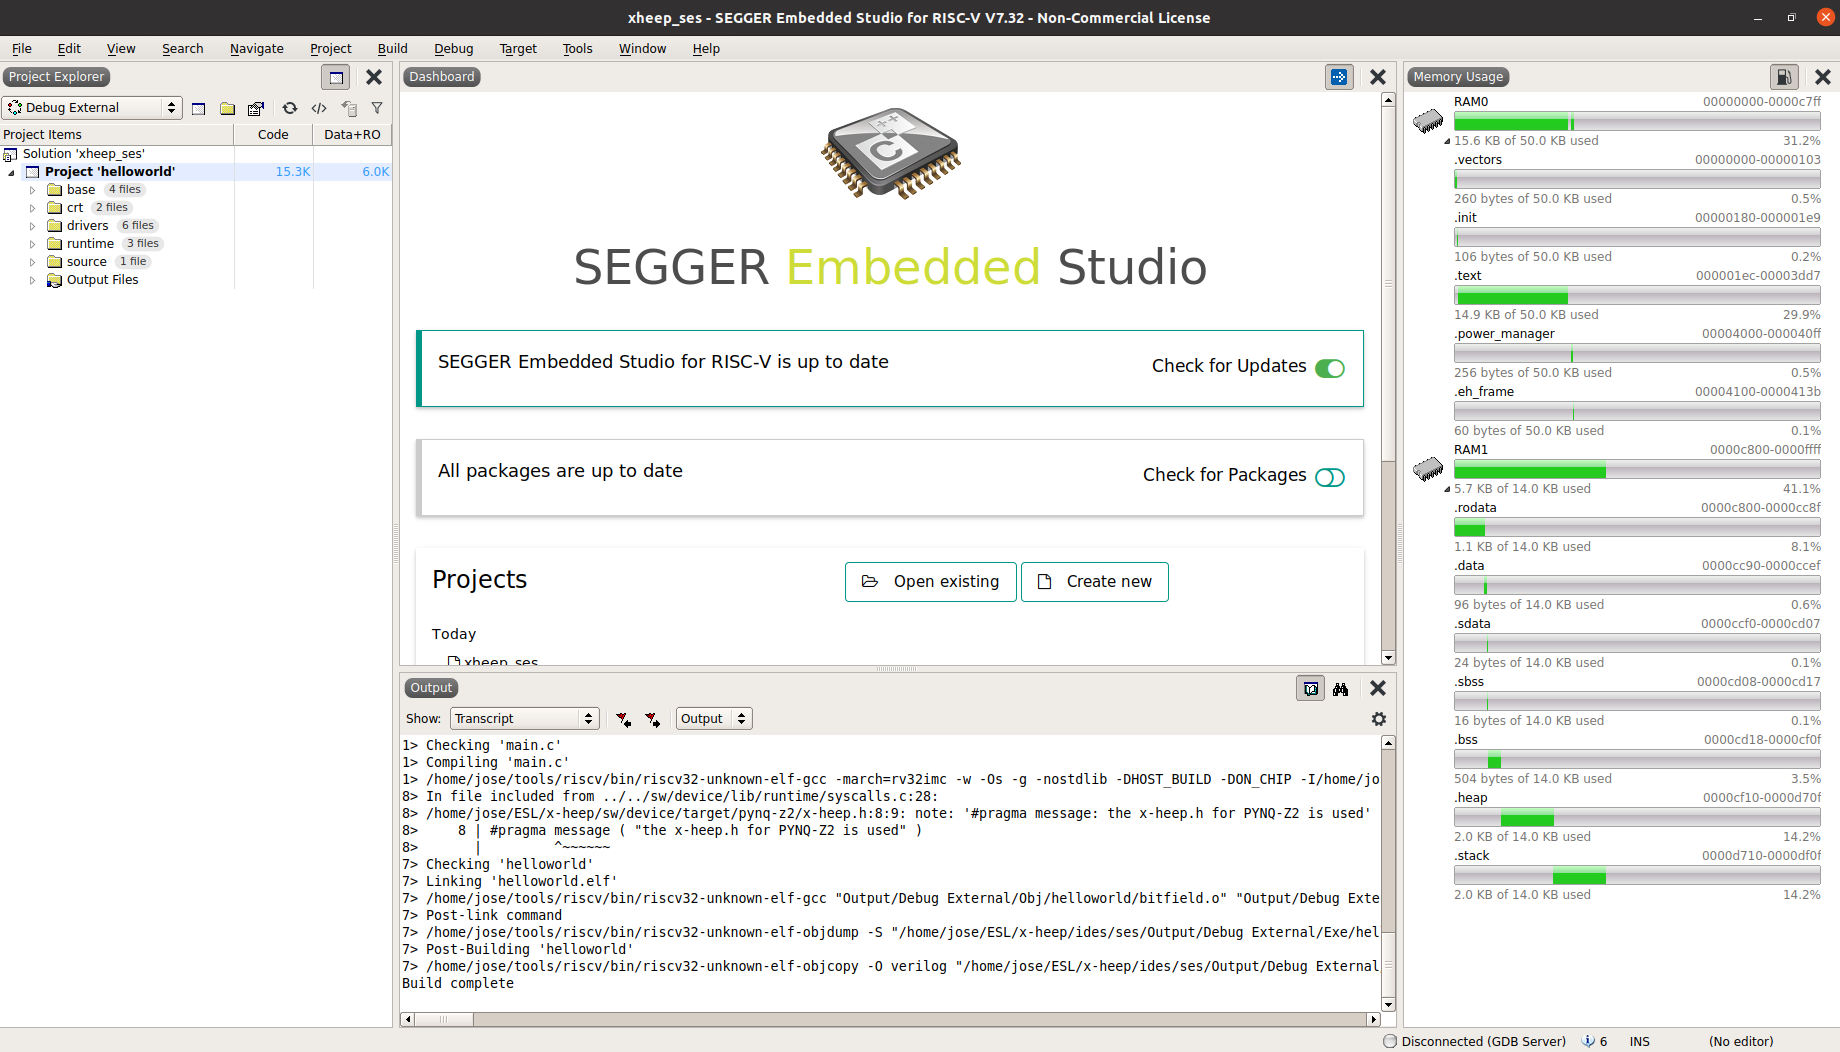
Task: Open the Build menu
Action: [392, 48]
